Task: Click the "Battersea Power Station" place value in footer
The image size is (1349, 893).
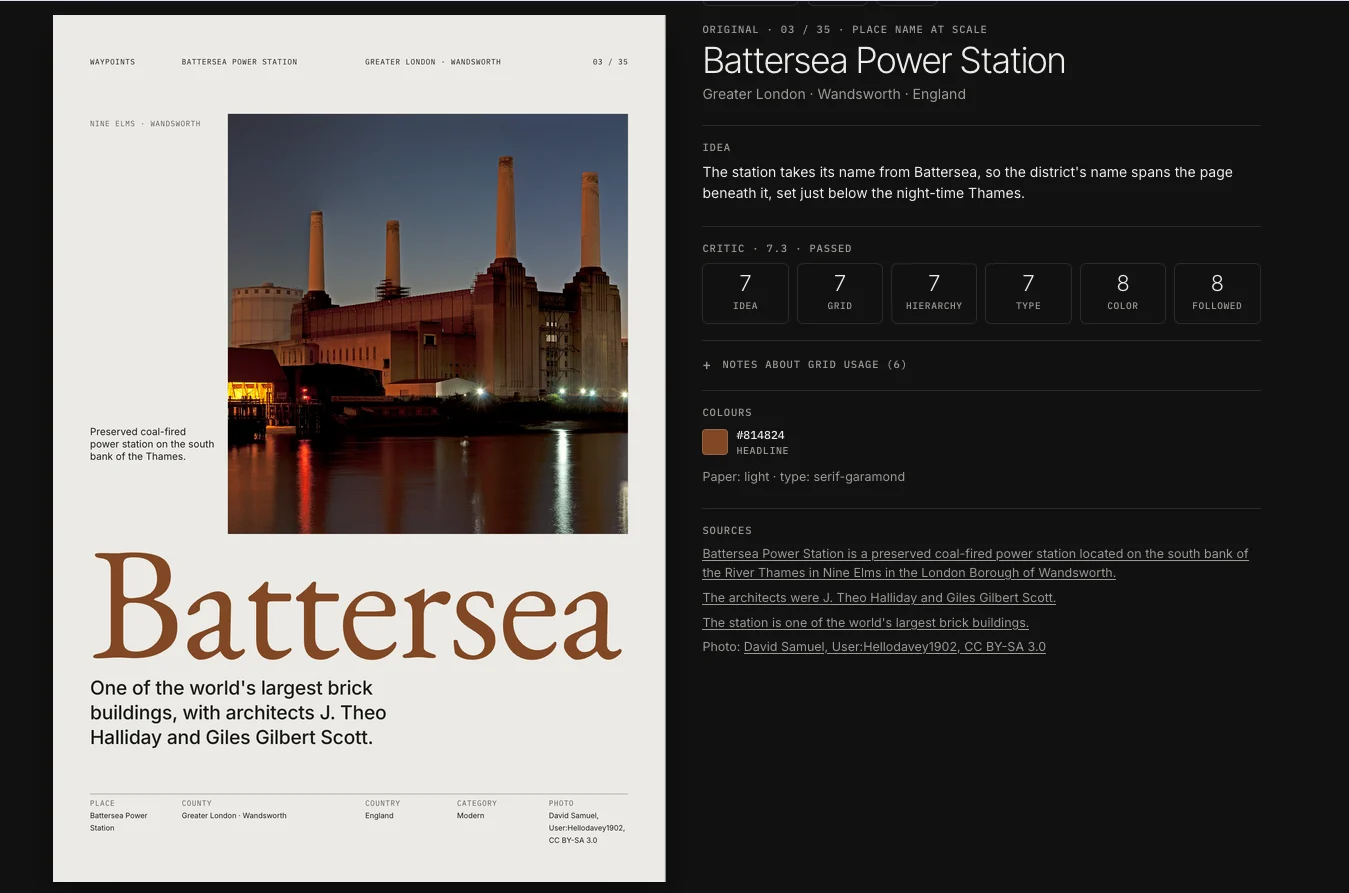Action: pos(118,822)
